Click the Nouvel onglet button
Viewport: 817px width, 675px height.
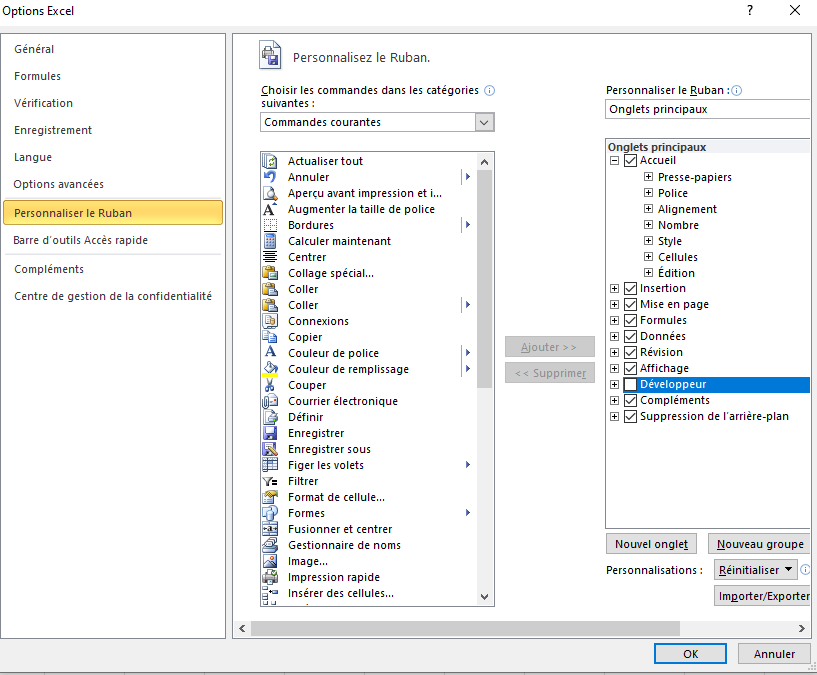click(651, 544)
